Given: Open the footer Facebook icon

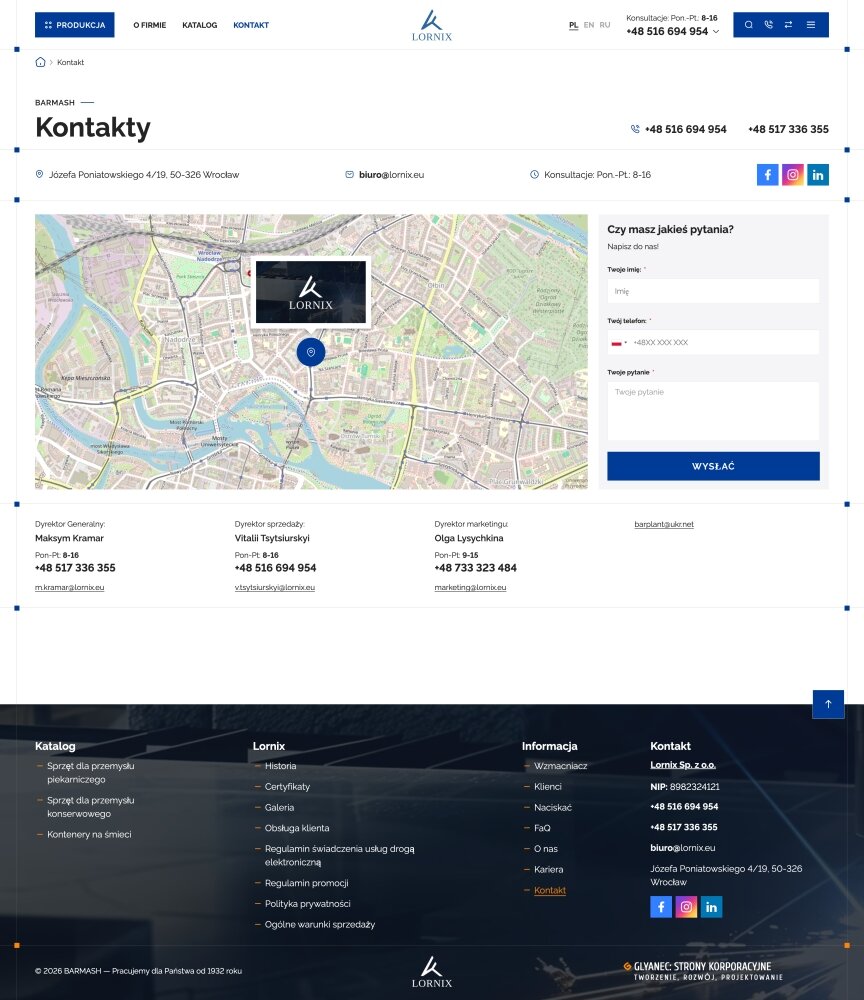Looking at the screenshot, I should 661,907.
